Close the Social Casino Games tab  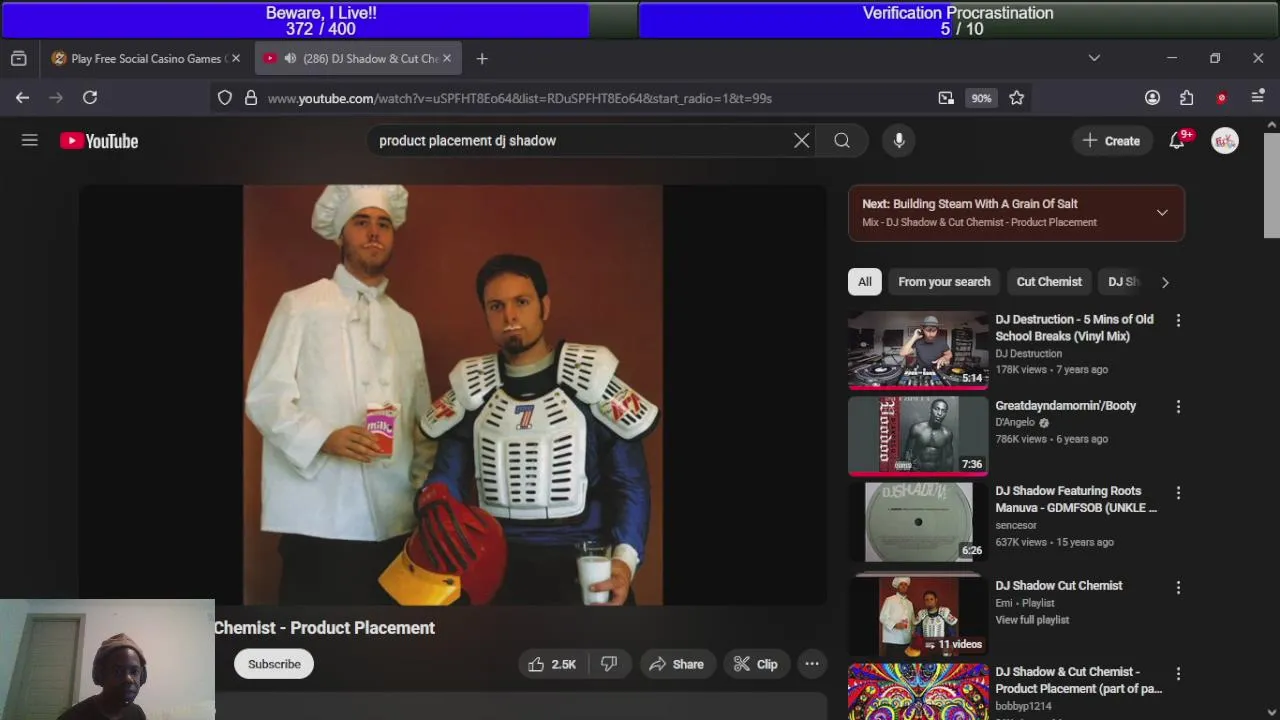pos(236,59)
